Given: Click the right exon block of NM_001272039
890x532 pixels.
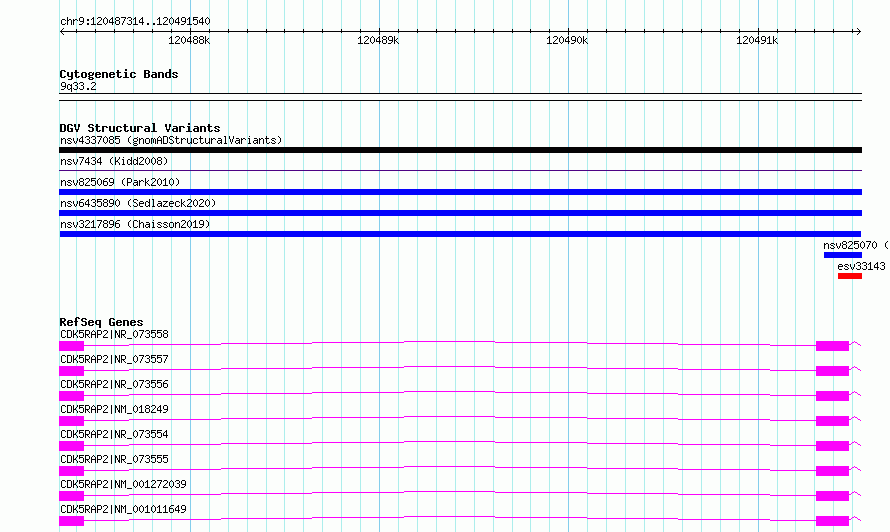Looking at the screenshot, I should point(833,496).
